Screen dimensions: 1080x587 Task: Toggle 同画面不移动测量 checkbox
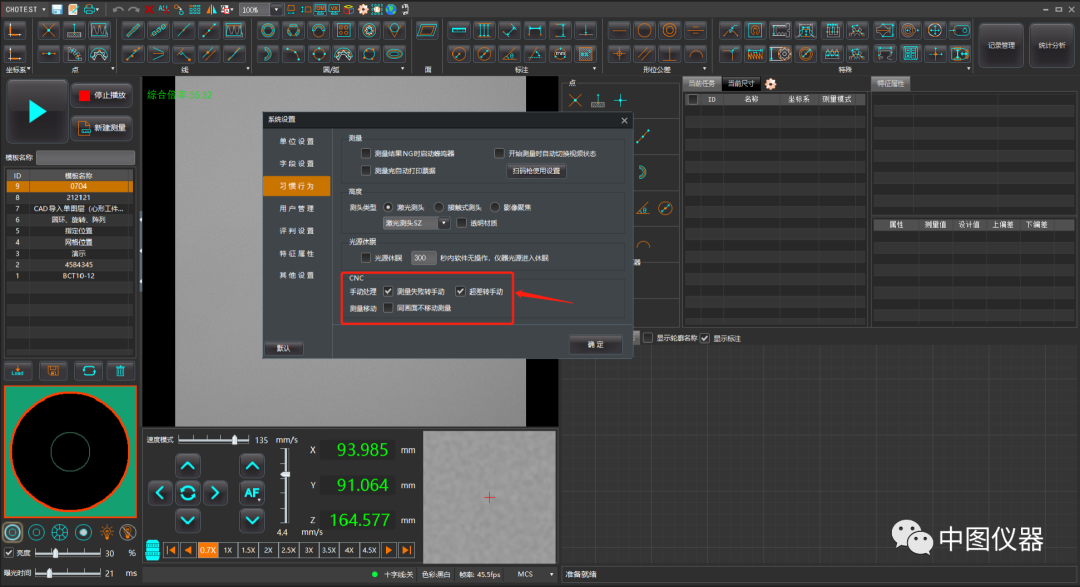388,308
